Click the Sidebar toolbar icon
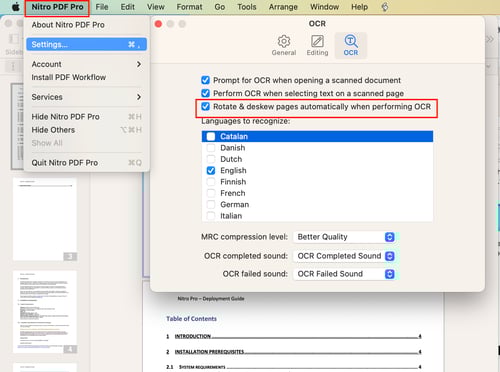 pyautogui.click(x=14, y=39)
